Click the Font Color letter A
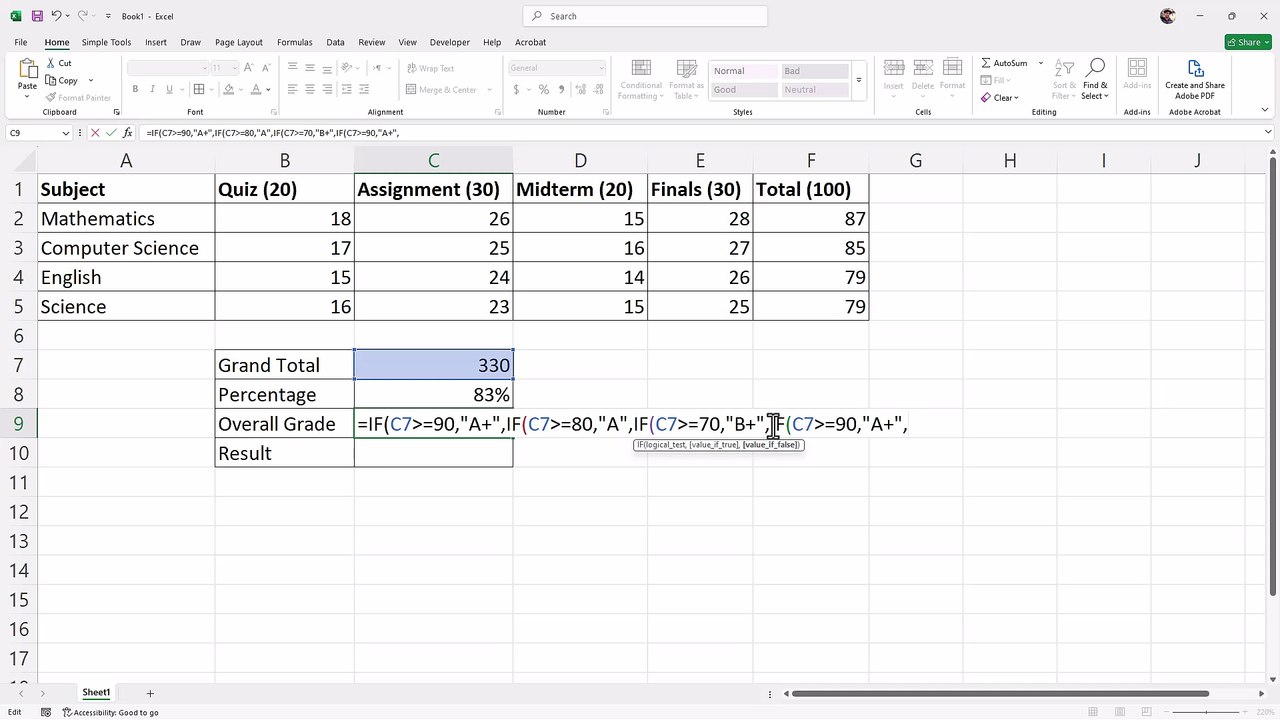The image size is (1280, 720). tap(256, 89)
